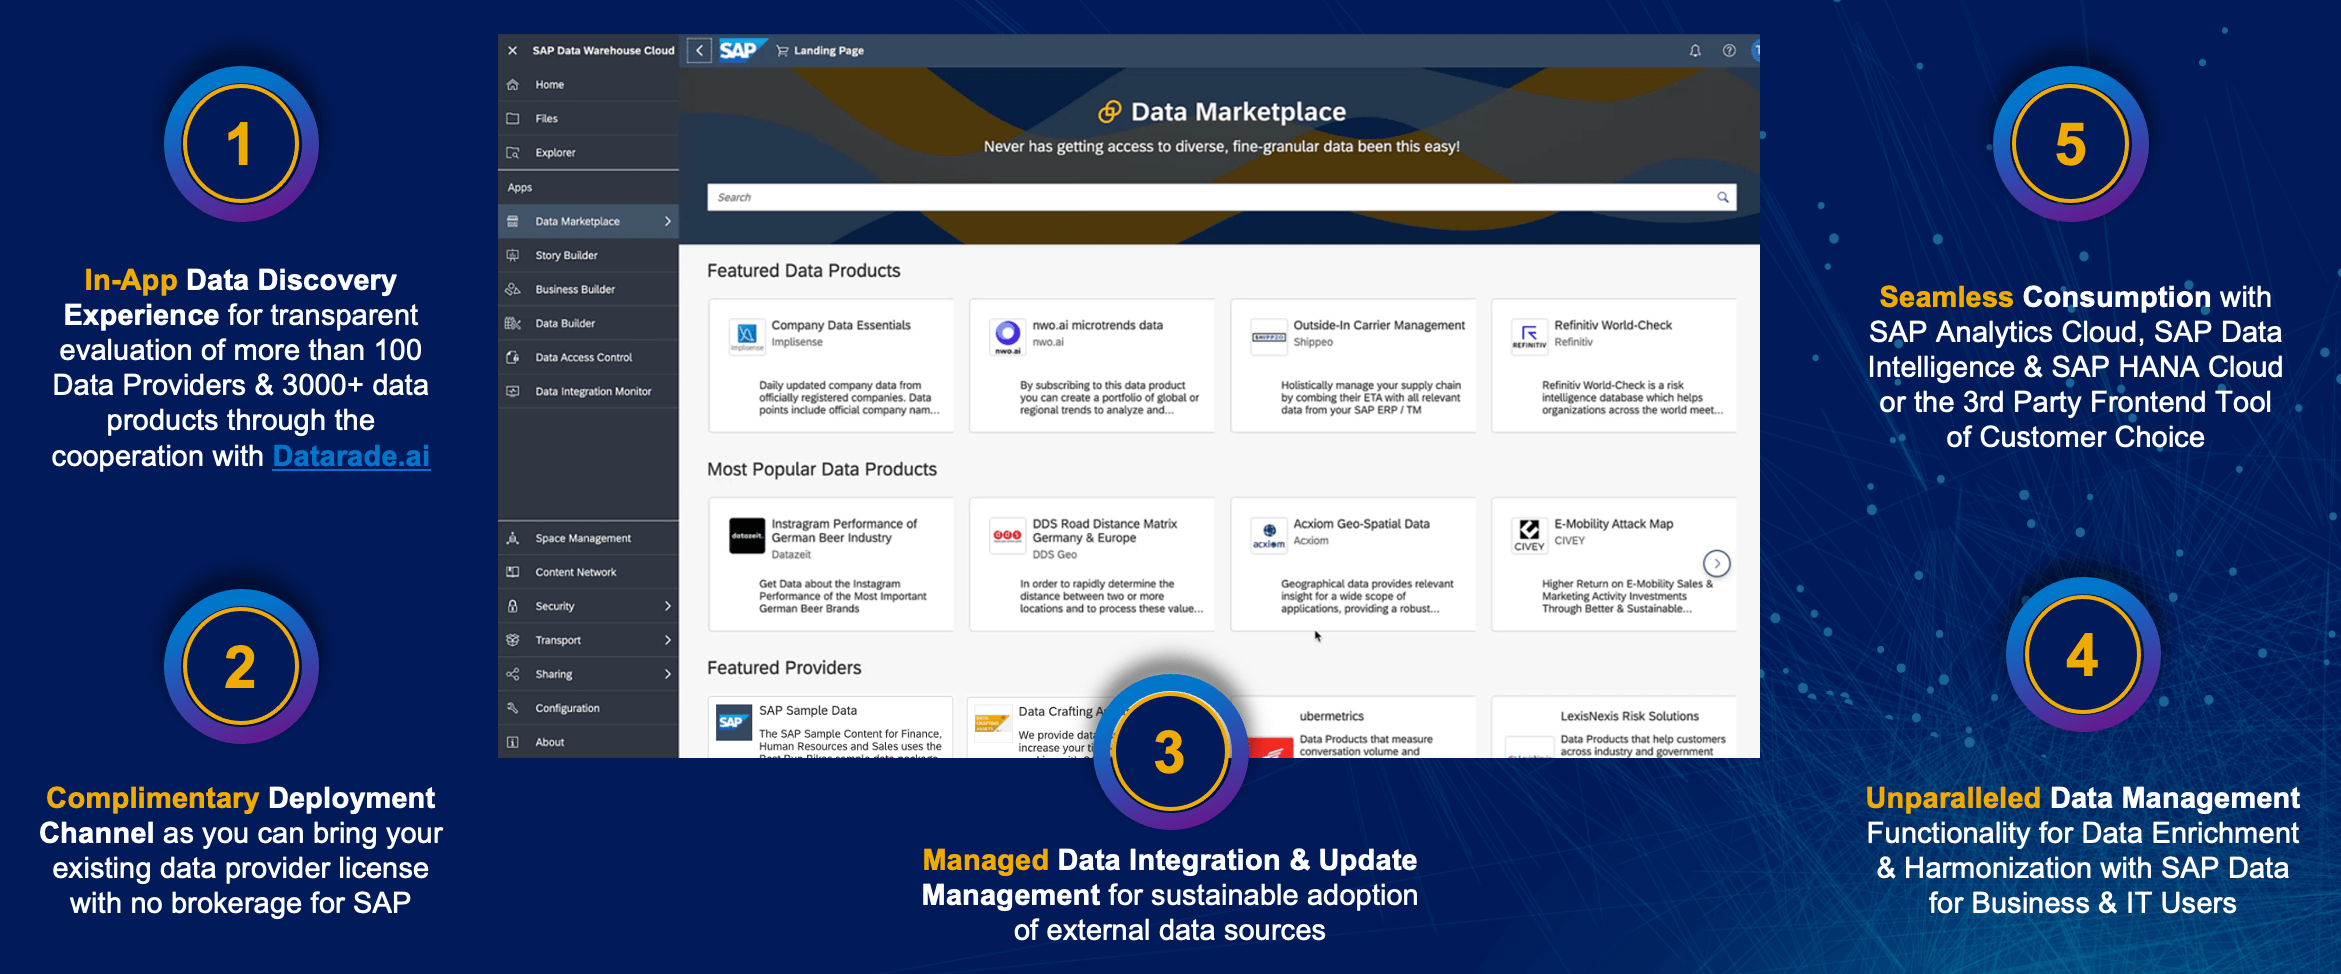
Task: Click the search magnifier icon
Action: 1723,198
